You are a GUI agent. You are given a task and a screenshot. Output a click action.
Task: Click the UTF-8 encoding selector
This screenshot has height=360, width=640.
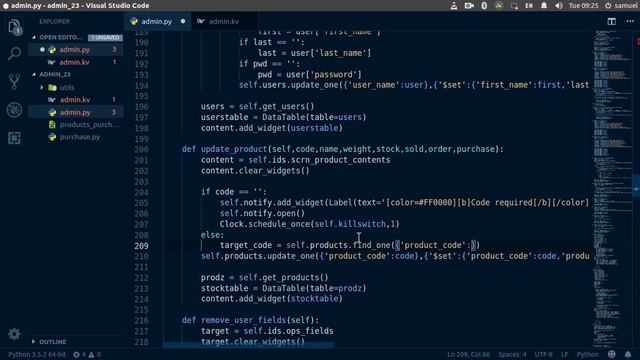click(x=543, y=354)
